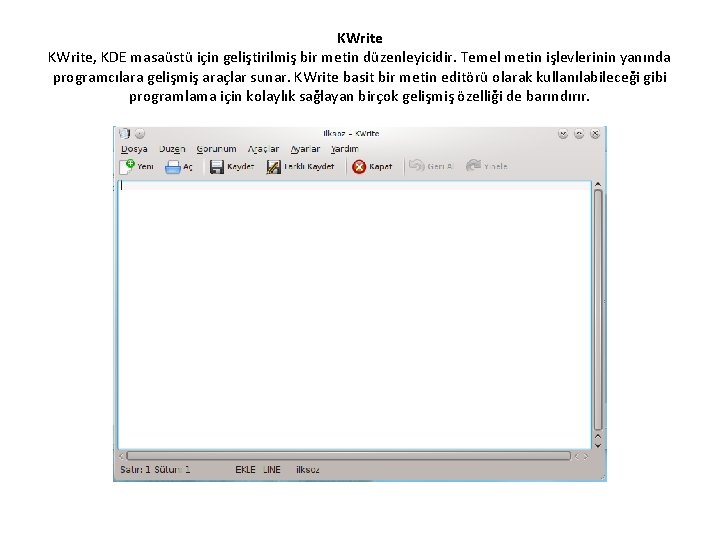Click the ilksoz file name in status bar

point(308,470)
